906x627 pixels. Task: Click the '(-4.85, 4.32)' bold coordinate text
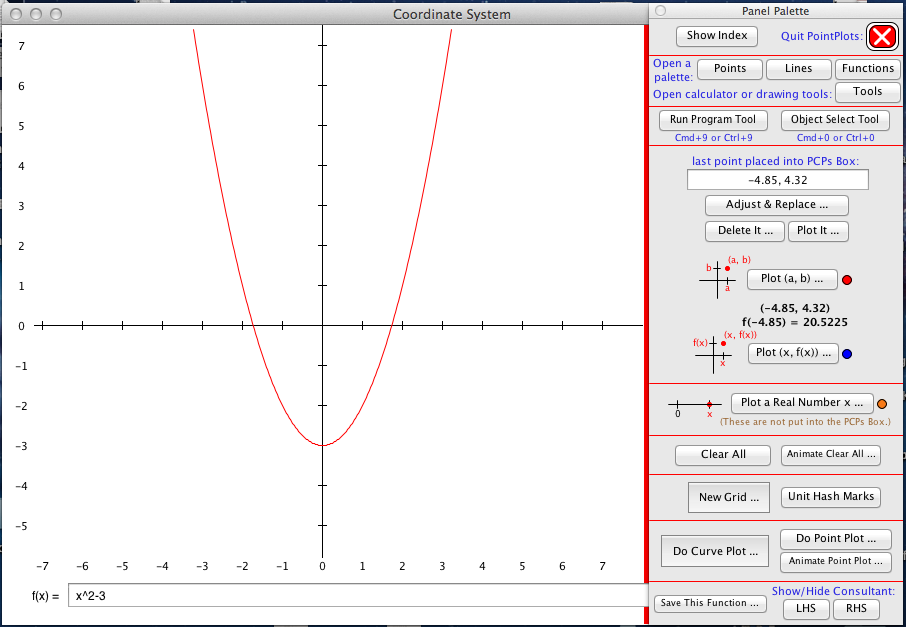[x=794, y=309]
